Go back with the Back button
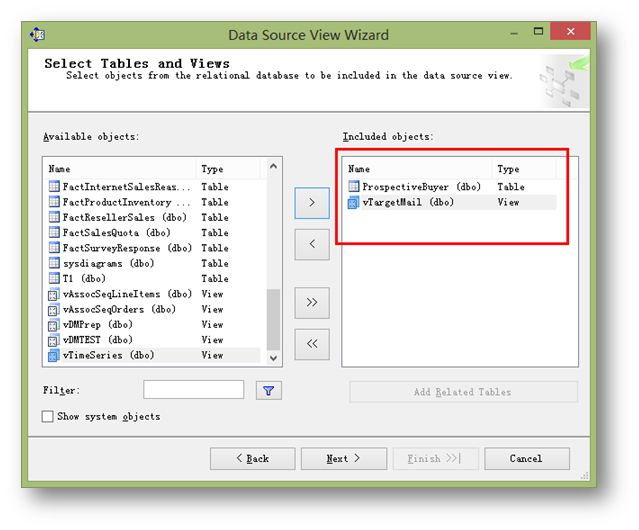Screen dimensions: 639x530 point(253,459)
